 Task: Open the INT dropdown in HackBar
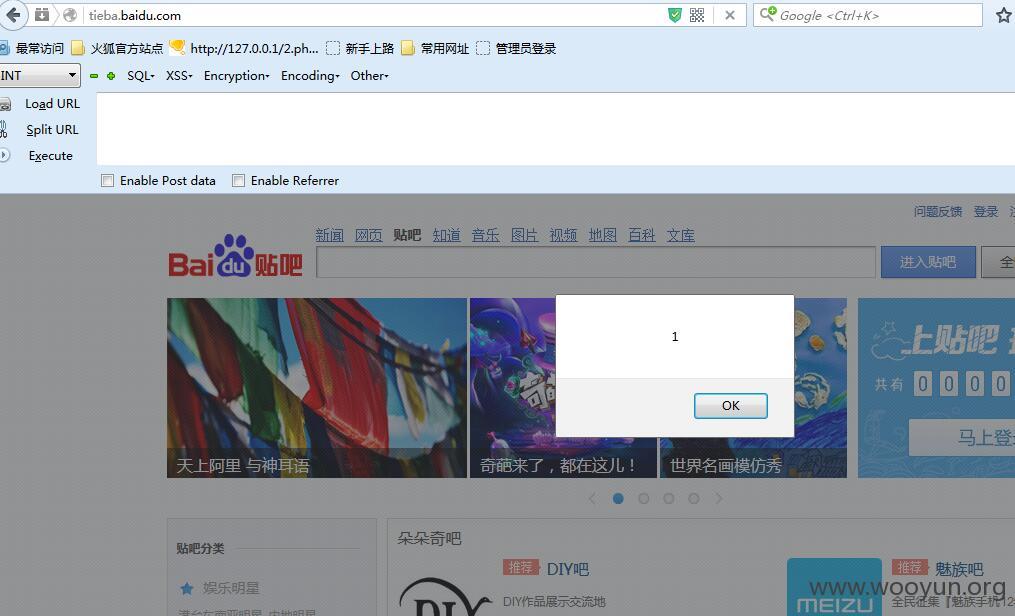[40, 76]
